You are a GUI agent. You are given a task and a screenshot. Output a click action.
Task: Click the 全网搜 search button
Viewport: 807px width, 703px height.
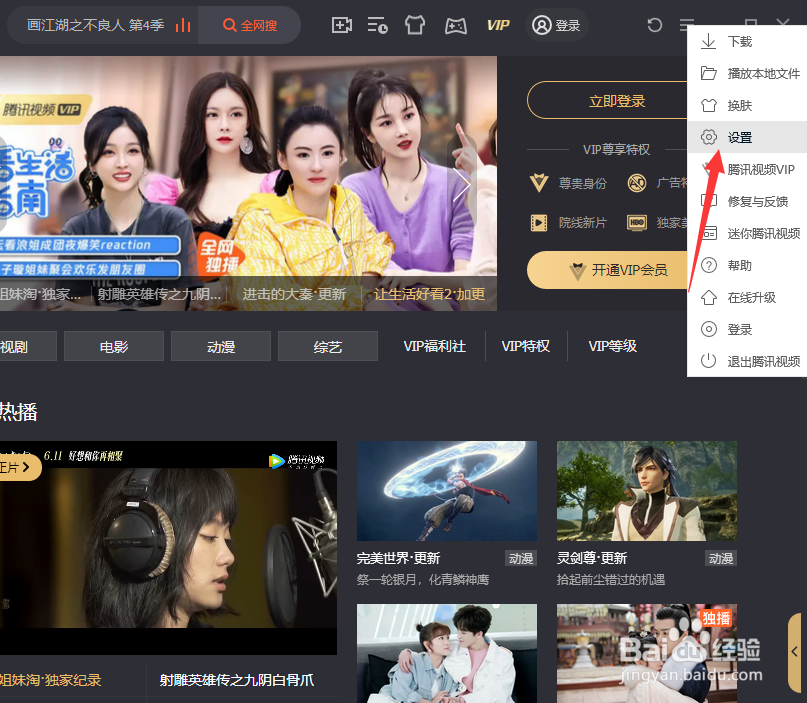[x=250, y=25]
